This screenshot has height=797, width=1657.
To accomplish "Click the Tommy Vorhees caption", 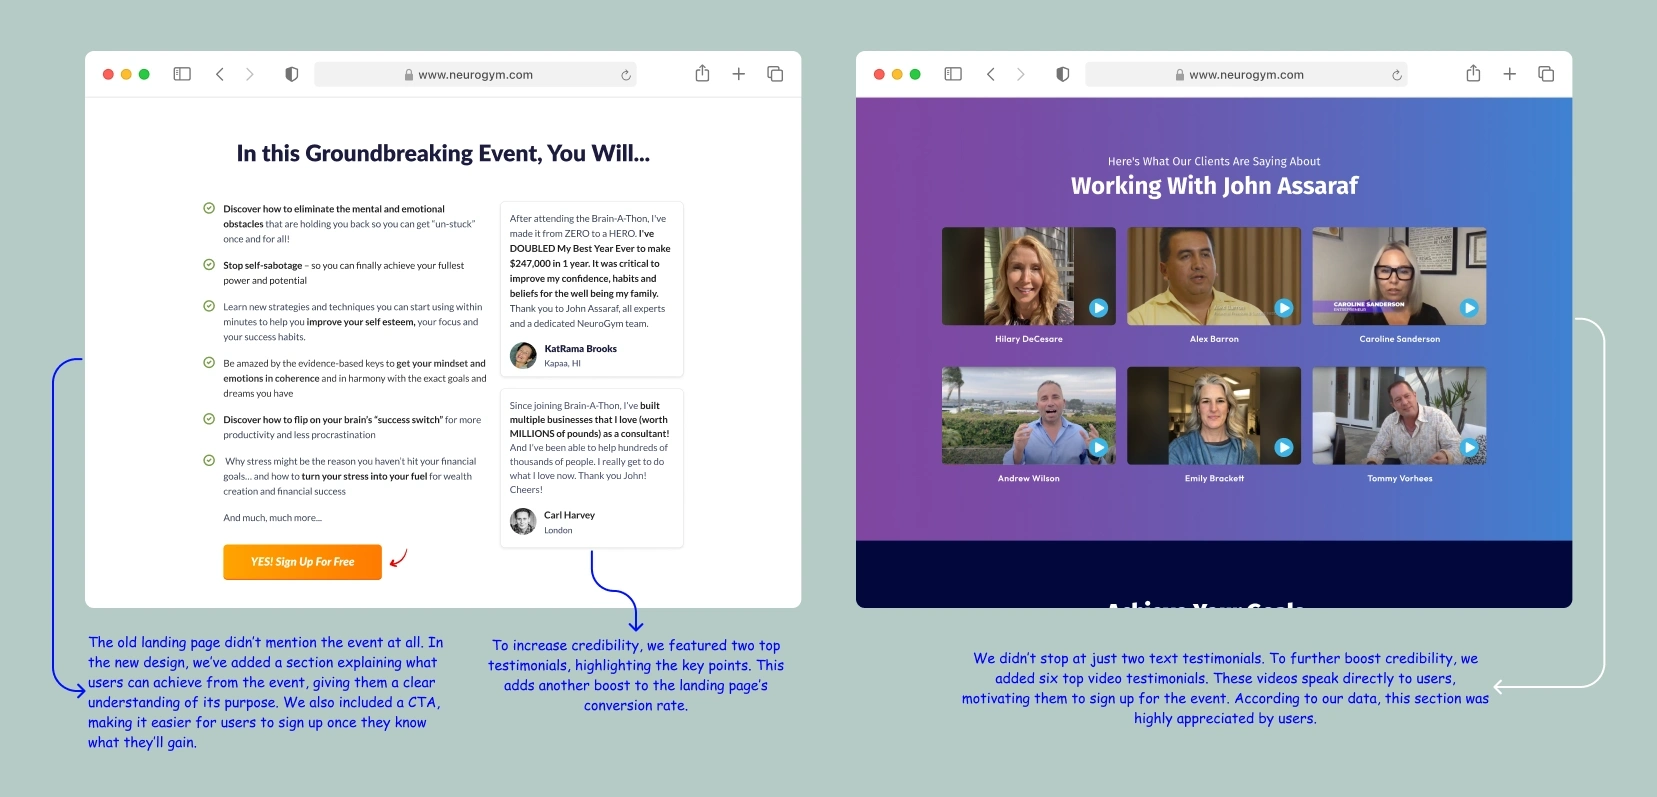I will 1400,478.
